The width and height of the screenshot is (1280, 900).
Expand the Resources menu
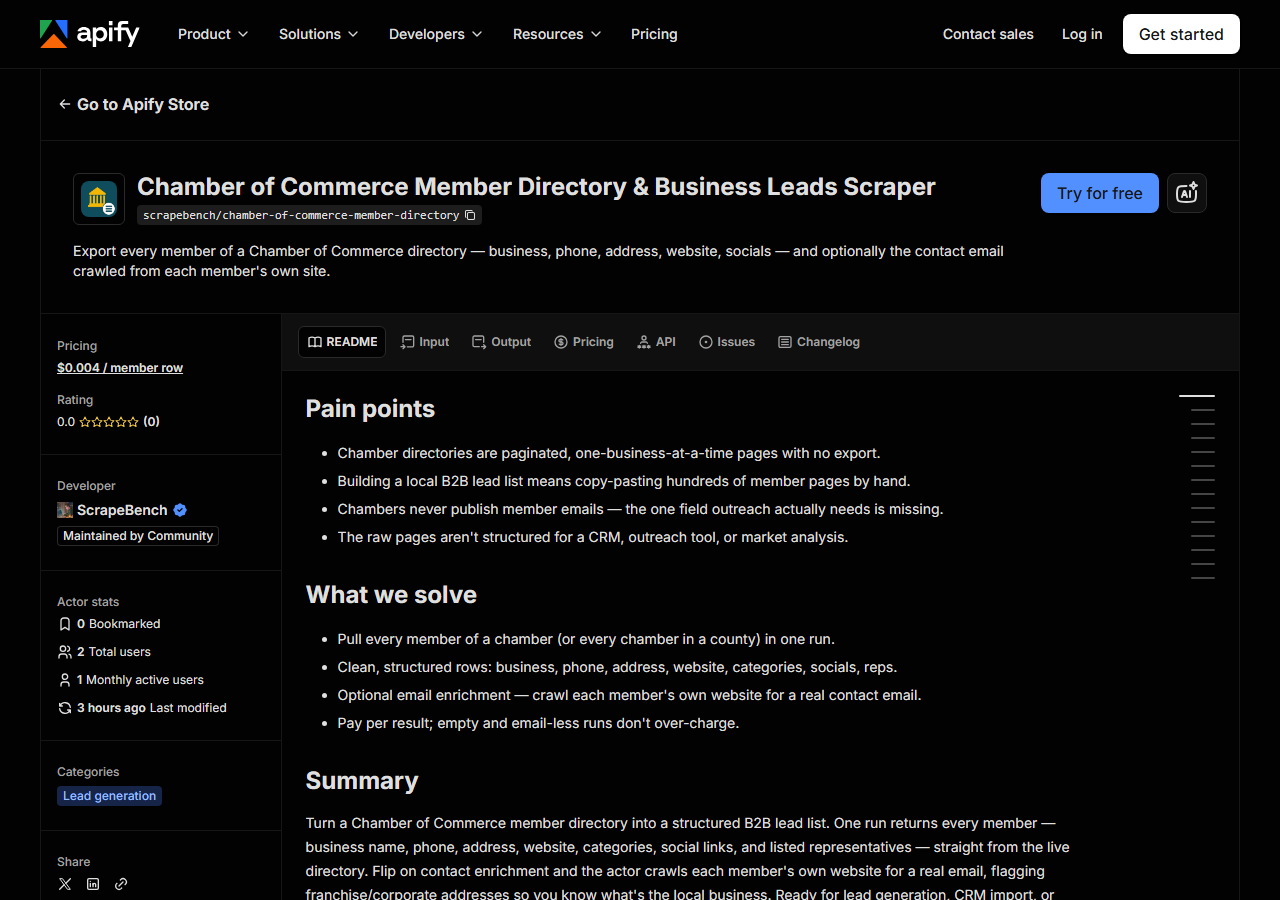[557, 34]
